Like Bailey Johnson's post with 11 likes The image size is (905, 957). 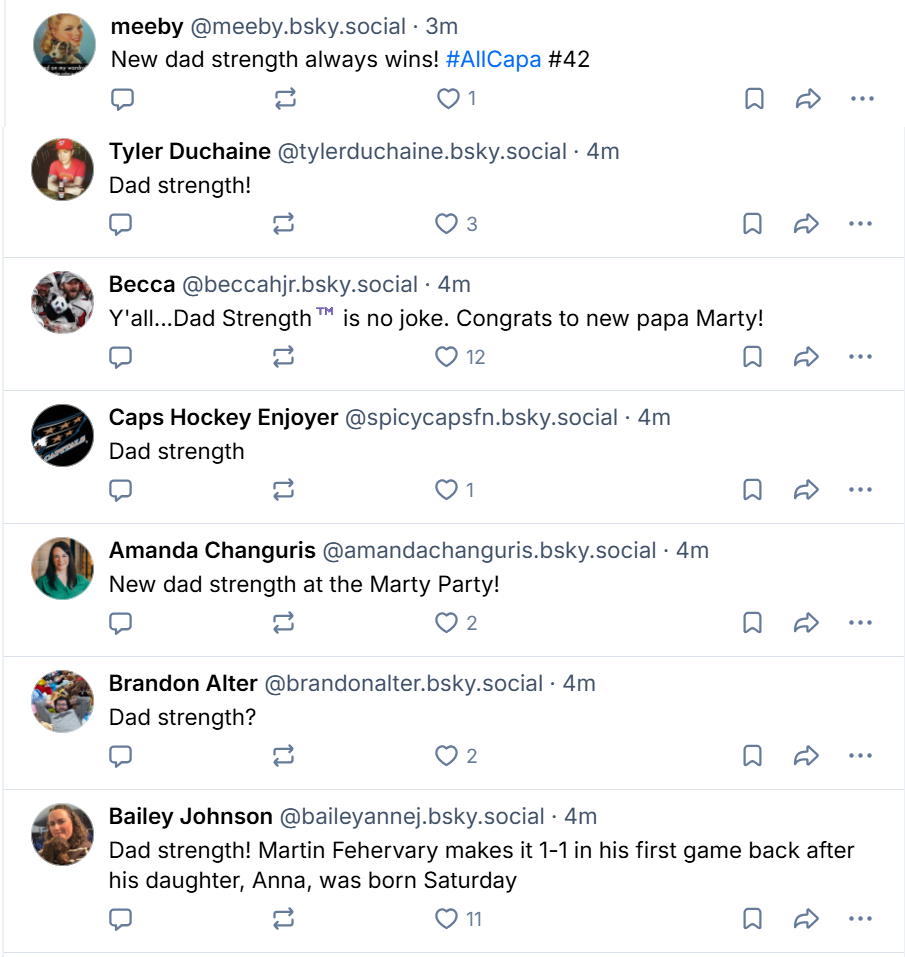click(447, 919)
